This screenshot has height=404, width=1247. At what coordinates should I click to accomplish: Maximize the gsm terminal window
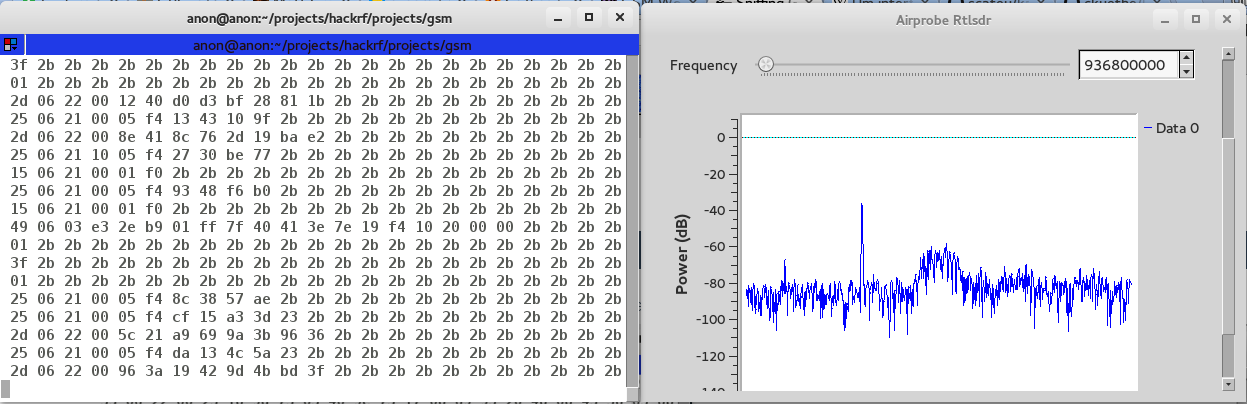pos(589,17)
